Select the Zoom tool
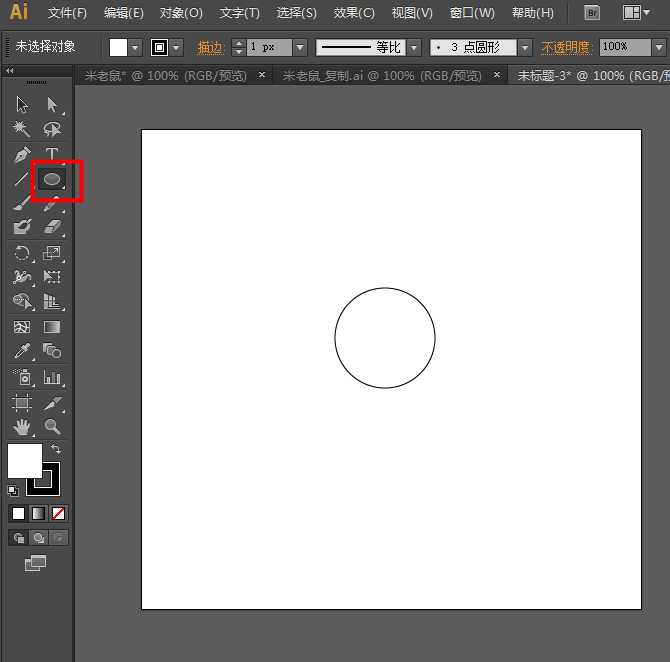This screenshot has width=670, height=662. click(x=52, y=427)
